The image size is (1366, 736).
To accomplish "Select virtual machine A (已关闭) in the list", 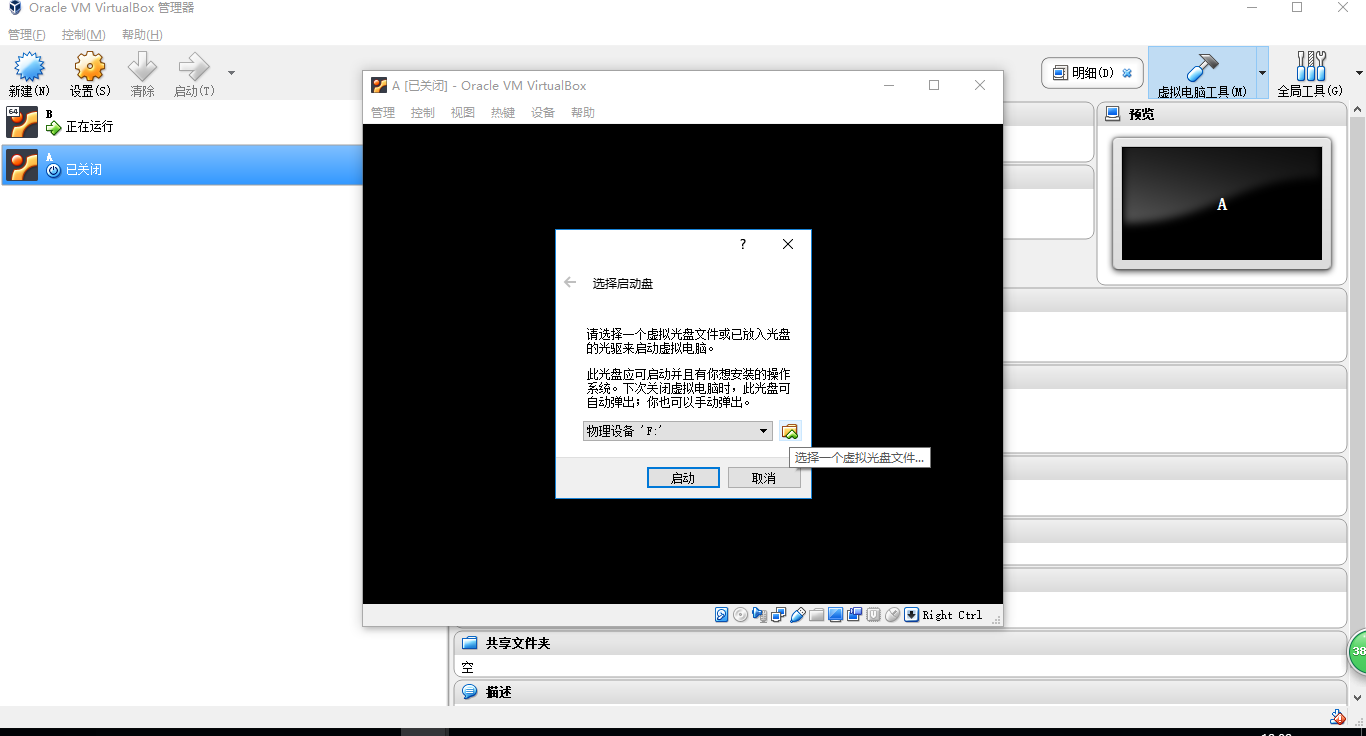I will coord(181,164).
